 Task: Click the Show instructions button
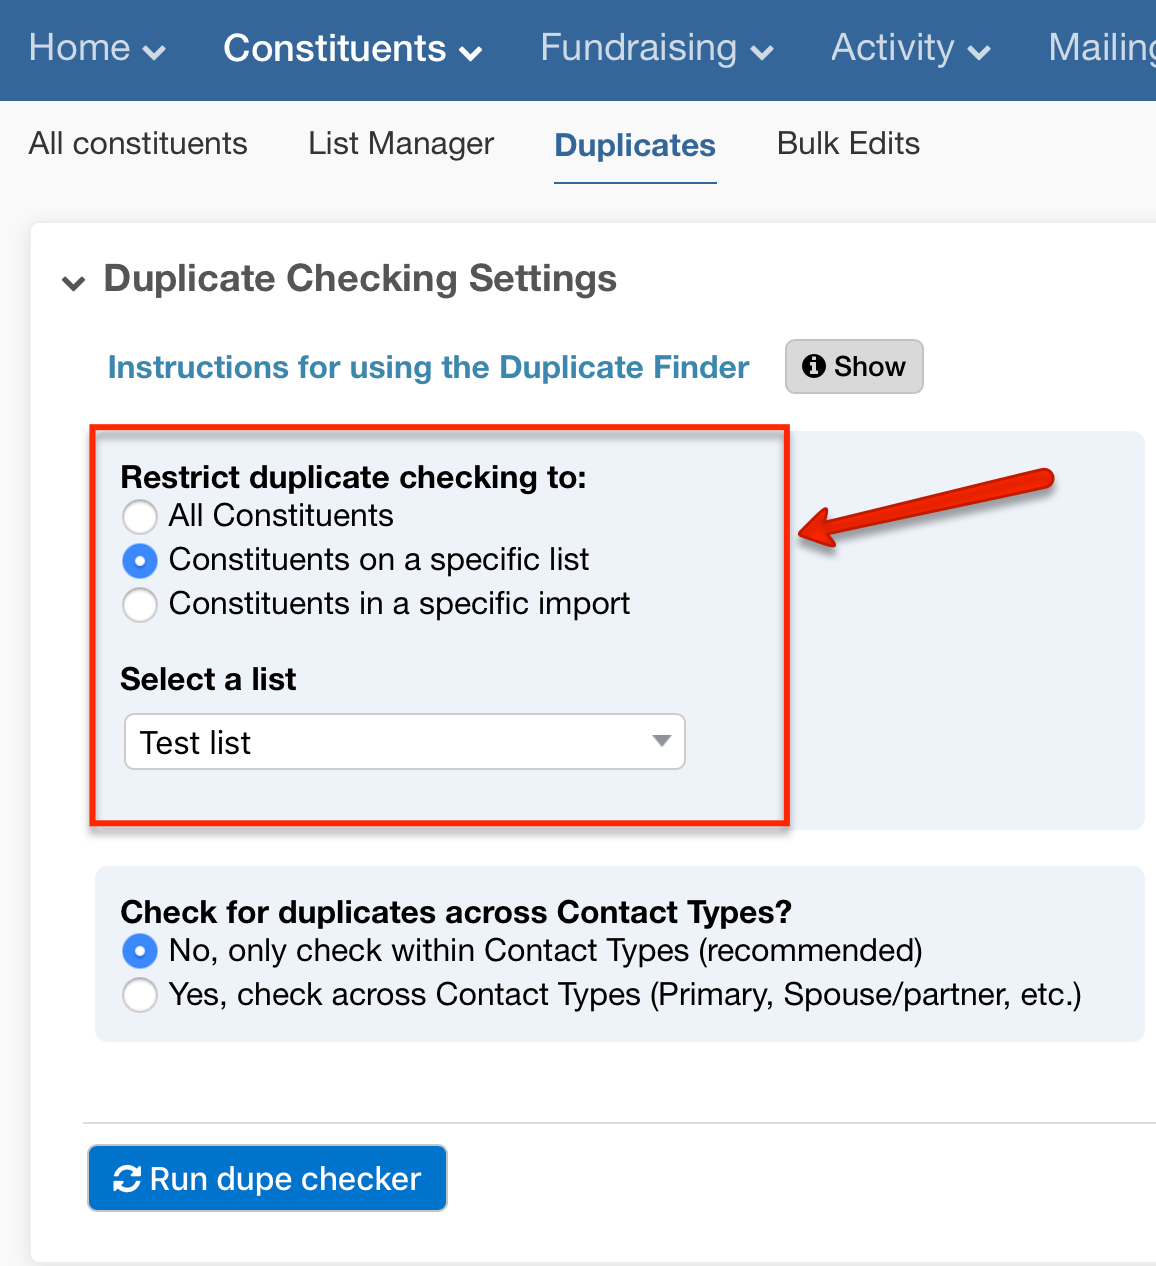tap(854, 366)
